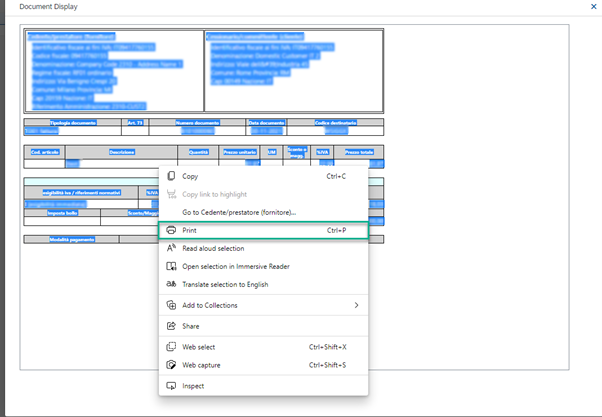The image size is (602, 417).
Task: Click the Cessionario/committente client info box
Action: 293,70
